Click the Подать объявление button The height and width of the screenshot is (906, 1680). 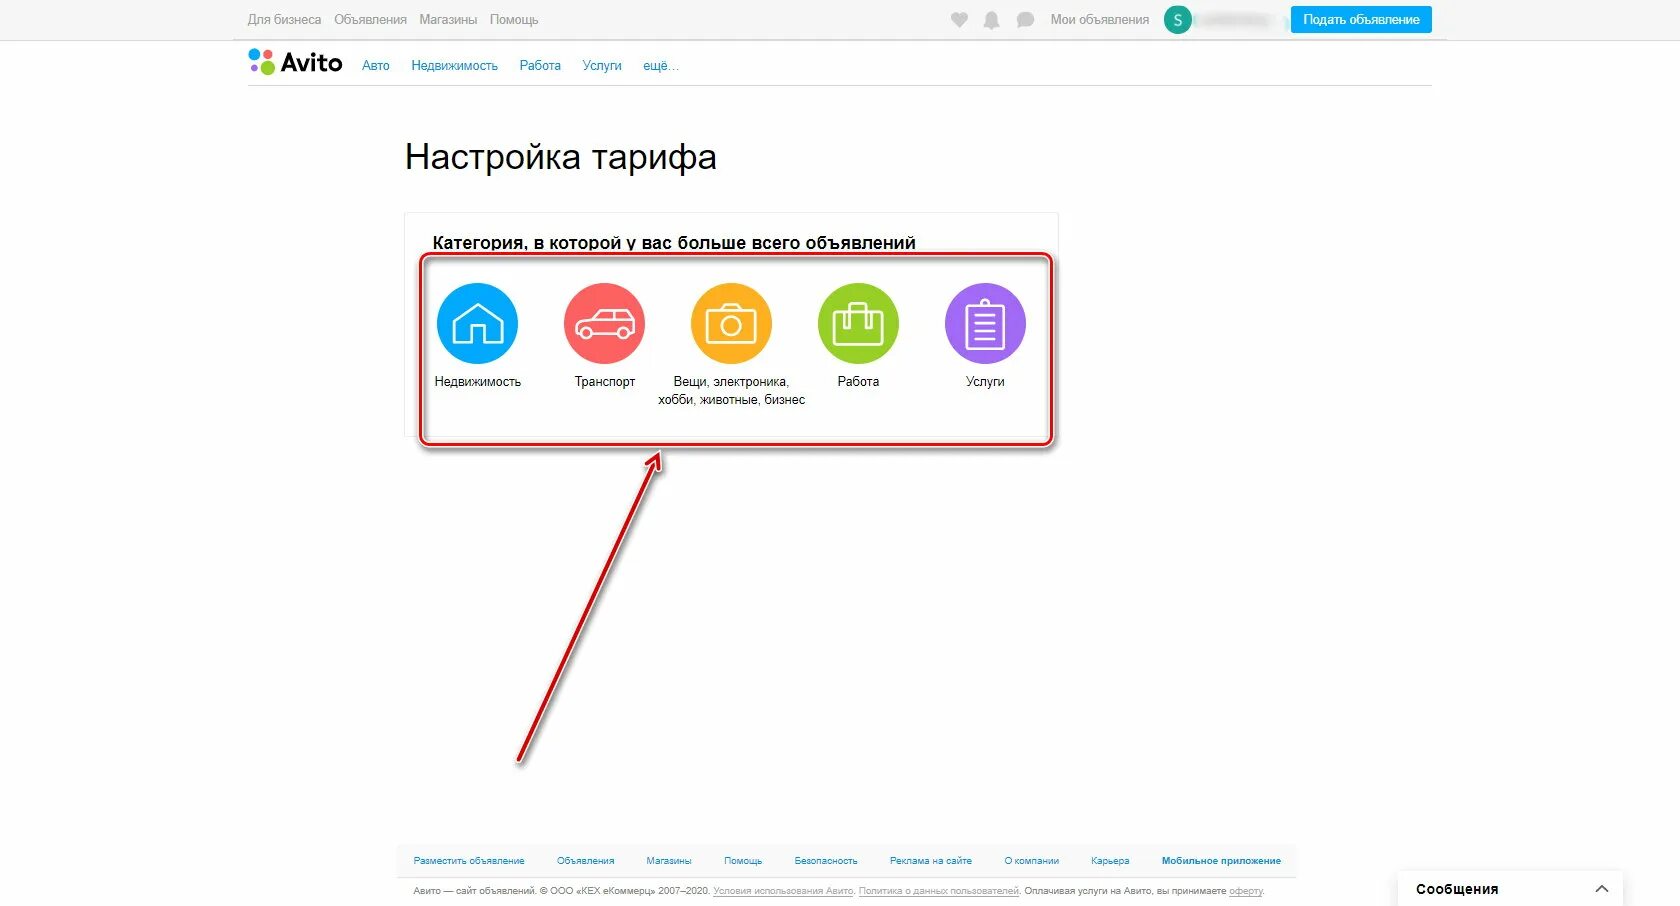click(1361, 20)
